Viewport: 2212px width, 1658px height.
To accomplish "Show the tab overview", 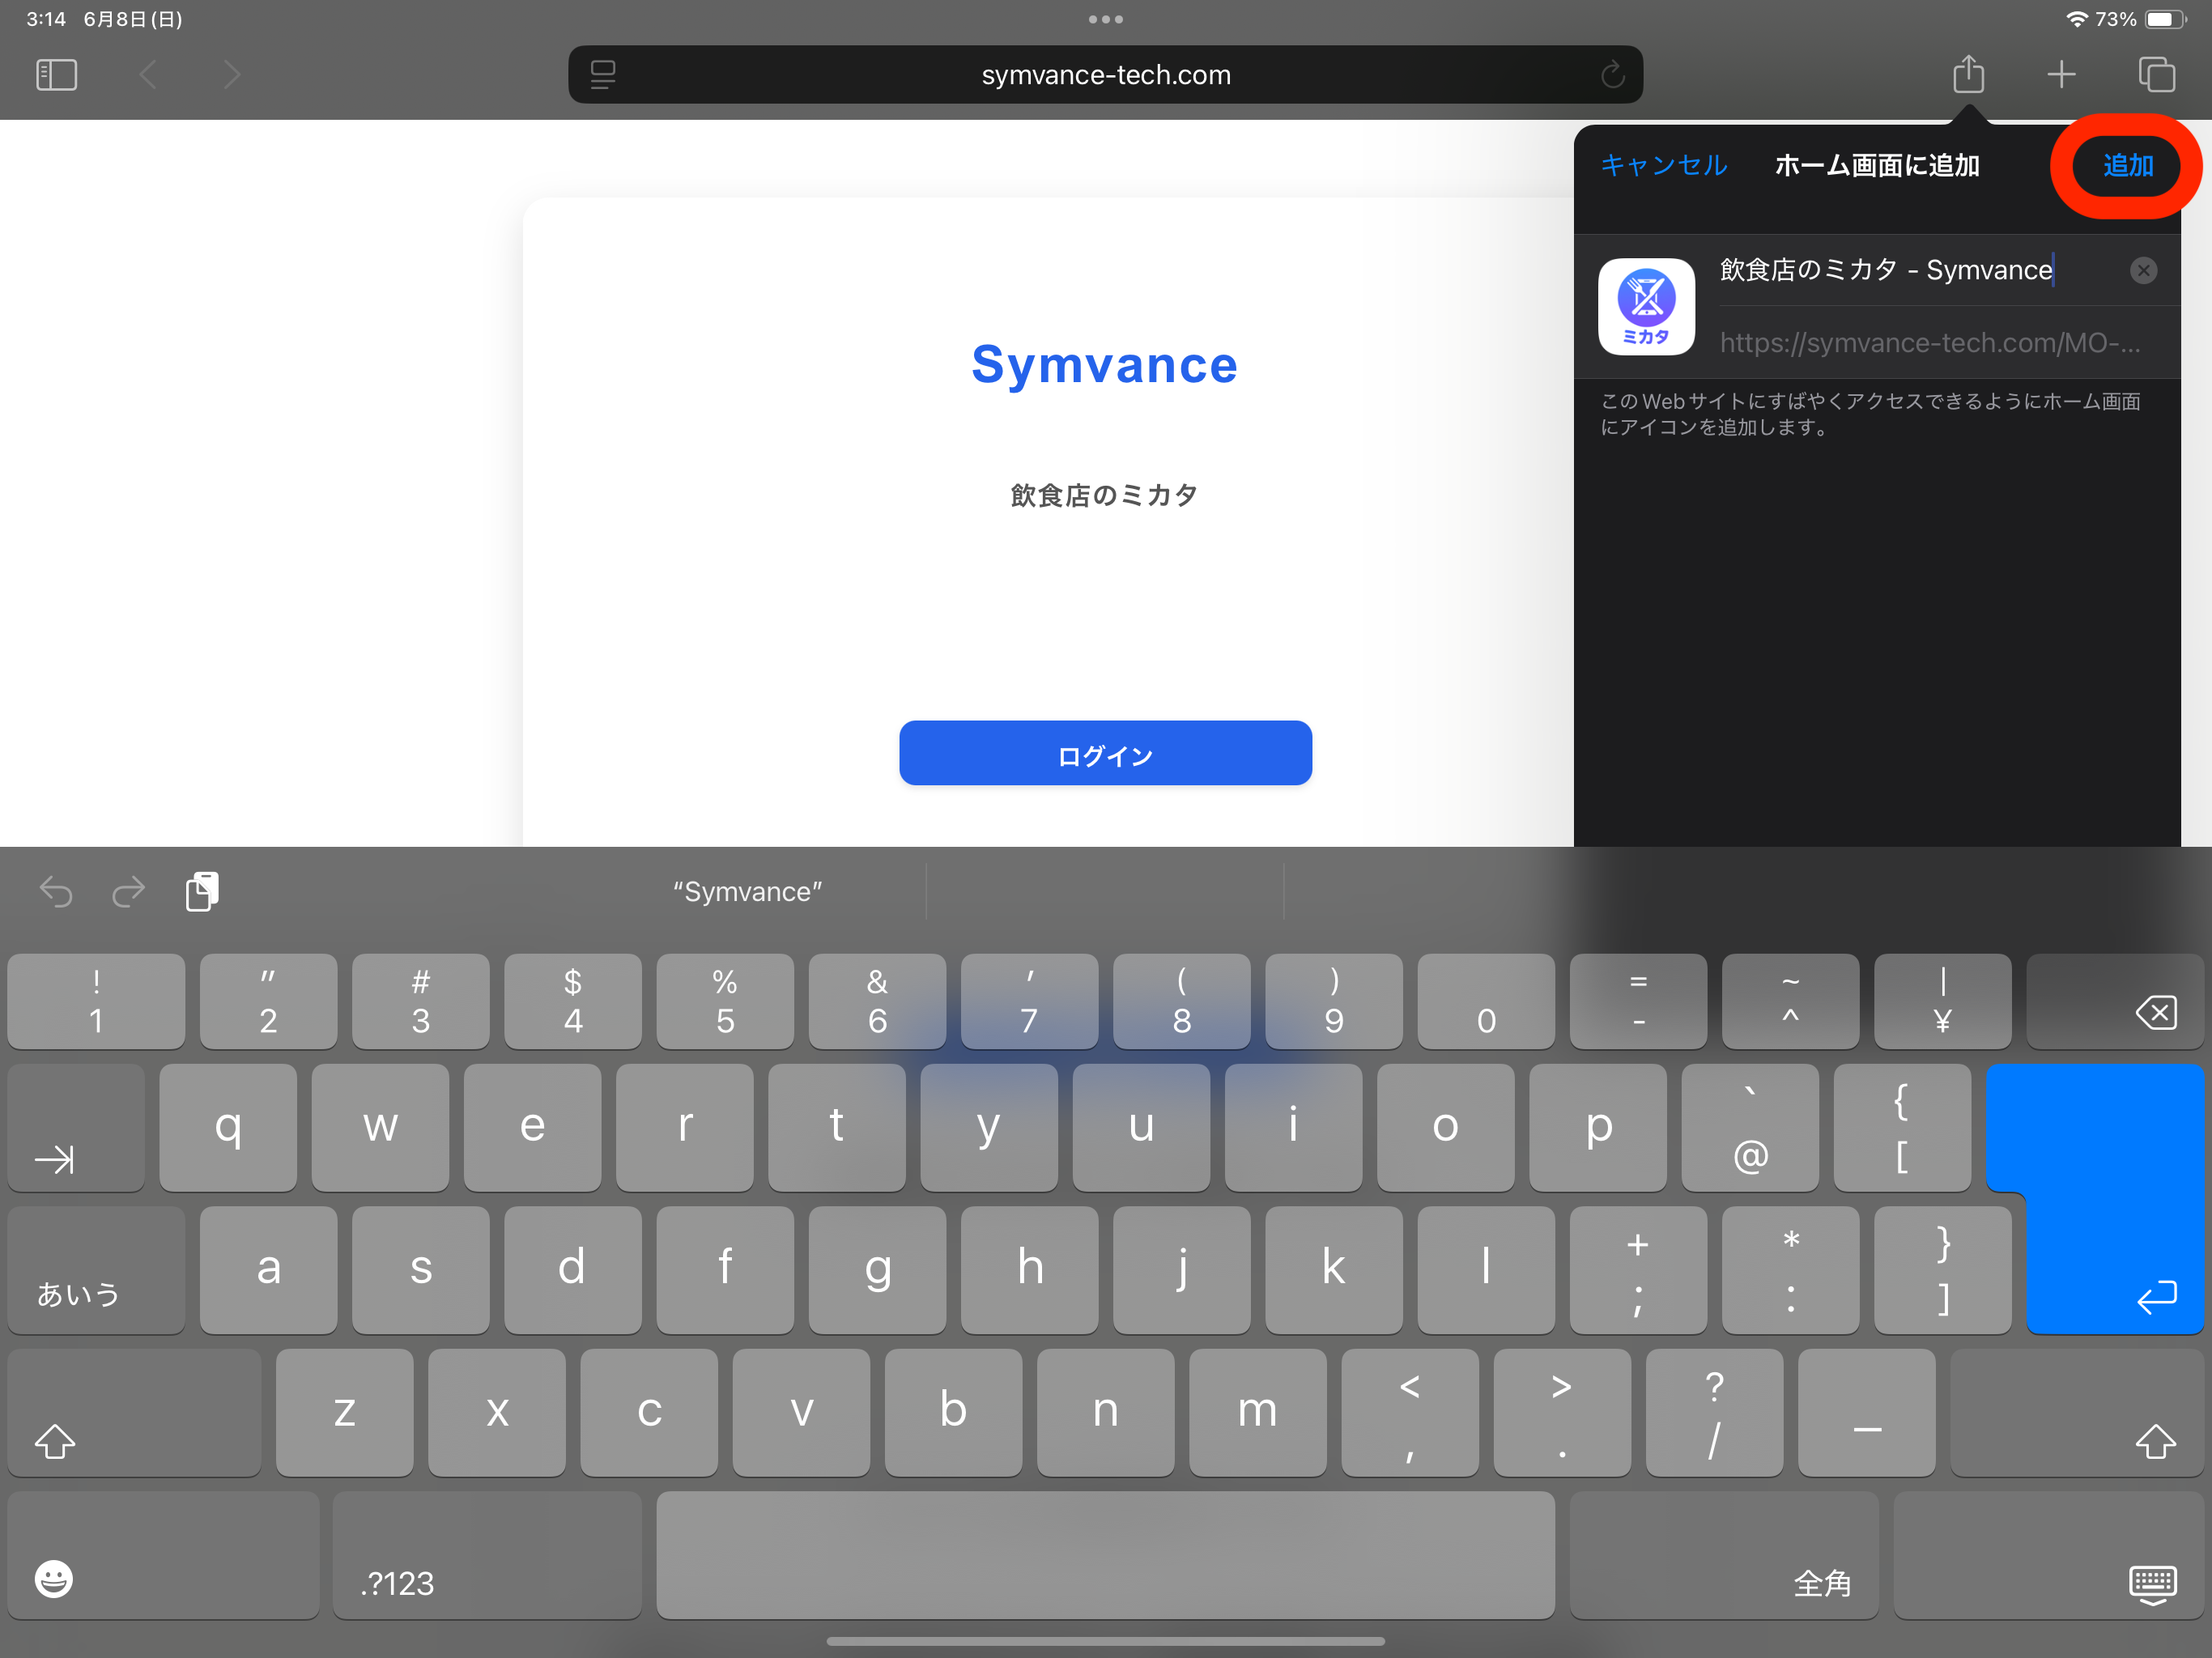I will point(2156,75).
